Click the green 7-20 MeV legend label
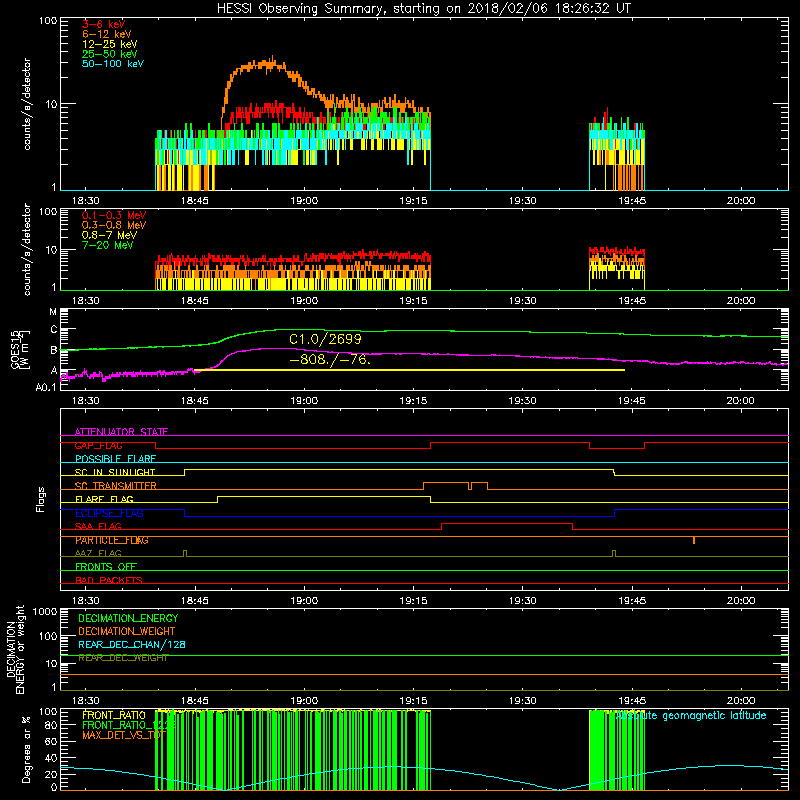 pos(107,245)
